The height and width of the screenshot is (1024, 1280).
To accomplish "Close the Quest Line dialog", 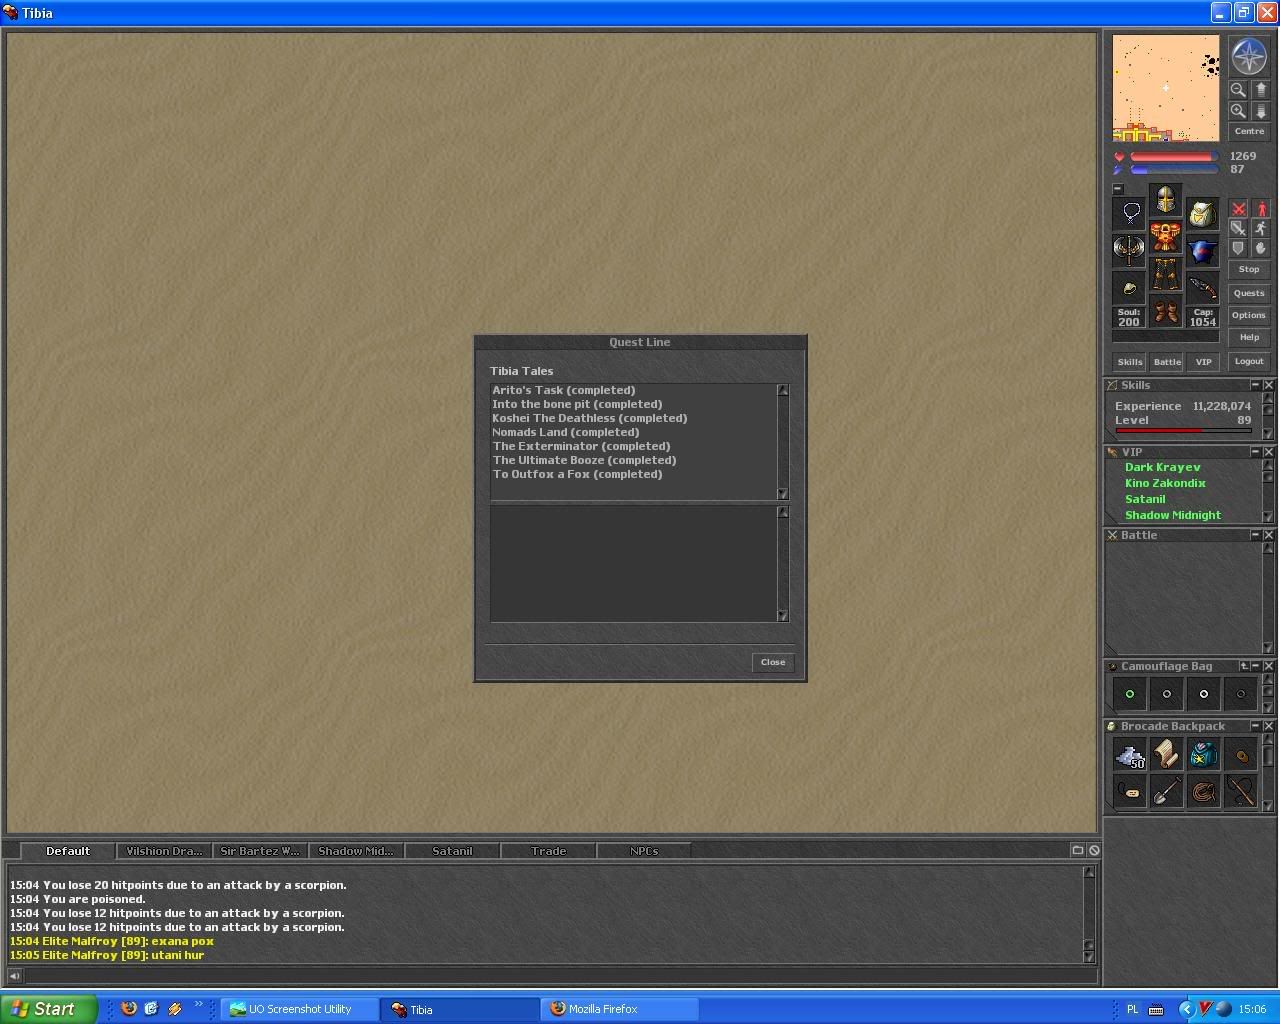I will pyautogui.click(x=773, y=662).
